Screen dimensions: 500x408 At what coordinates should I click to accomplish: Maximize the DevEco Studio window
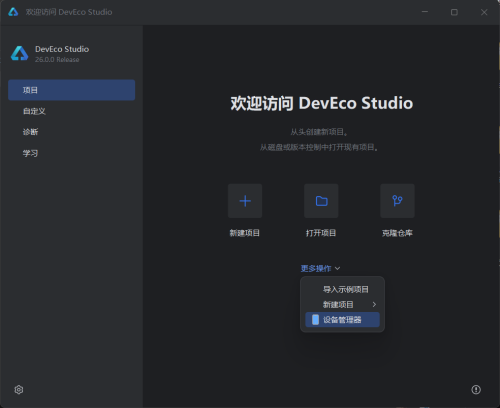pyautogui.click(x=454, y=12)
